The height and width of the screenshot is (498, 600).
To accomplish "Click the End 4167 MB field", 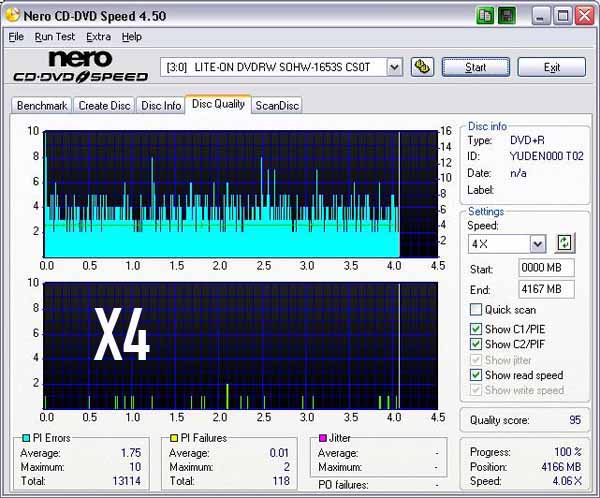I will (x=546, y=289).
